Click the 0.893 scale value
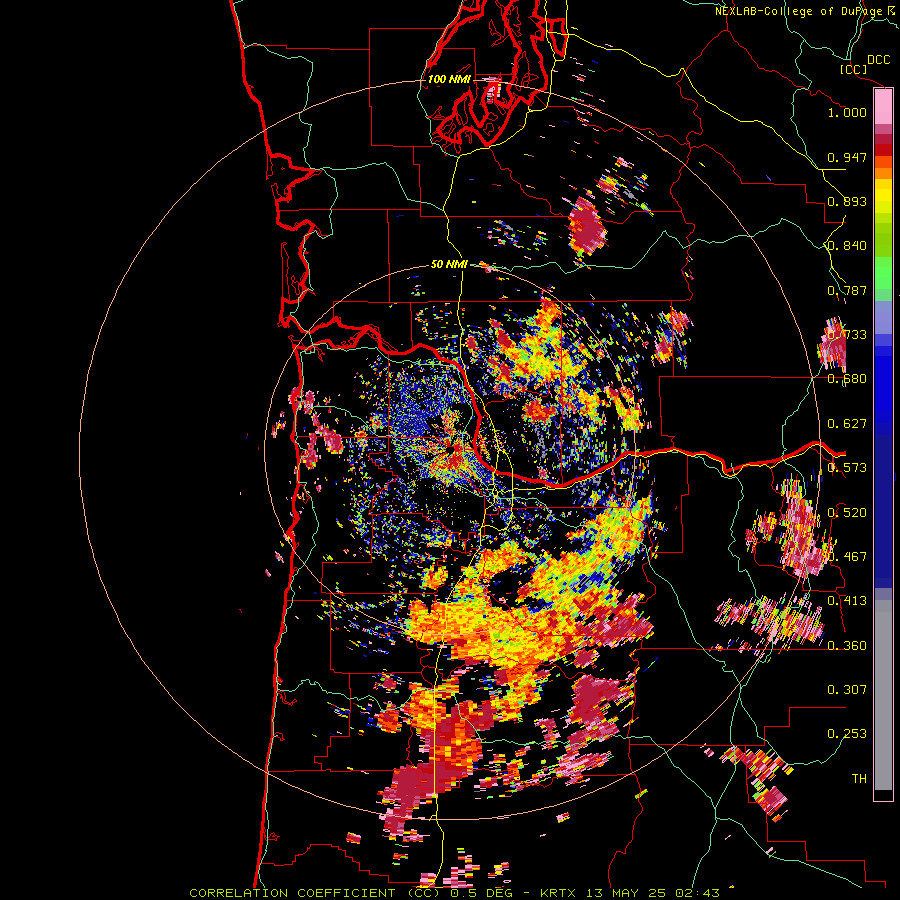The height and width of the screenshot is (900, 900). point(847,201)
